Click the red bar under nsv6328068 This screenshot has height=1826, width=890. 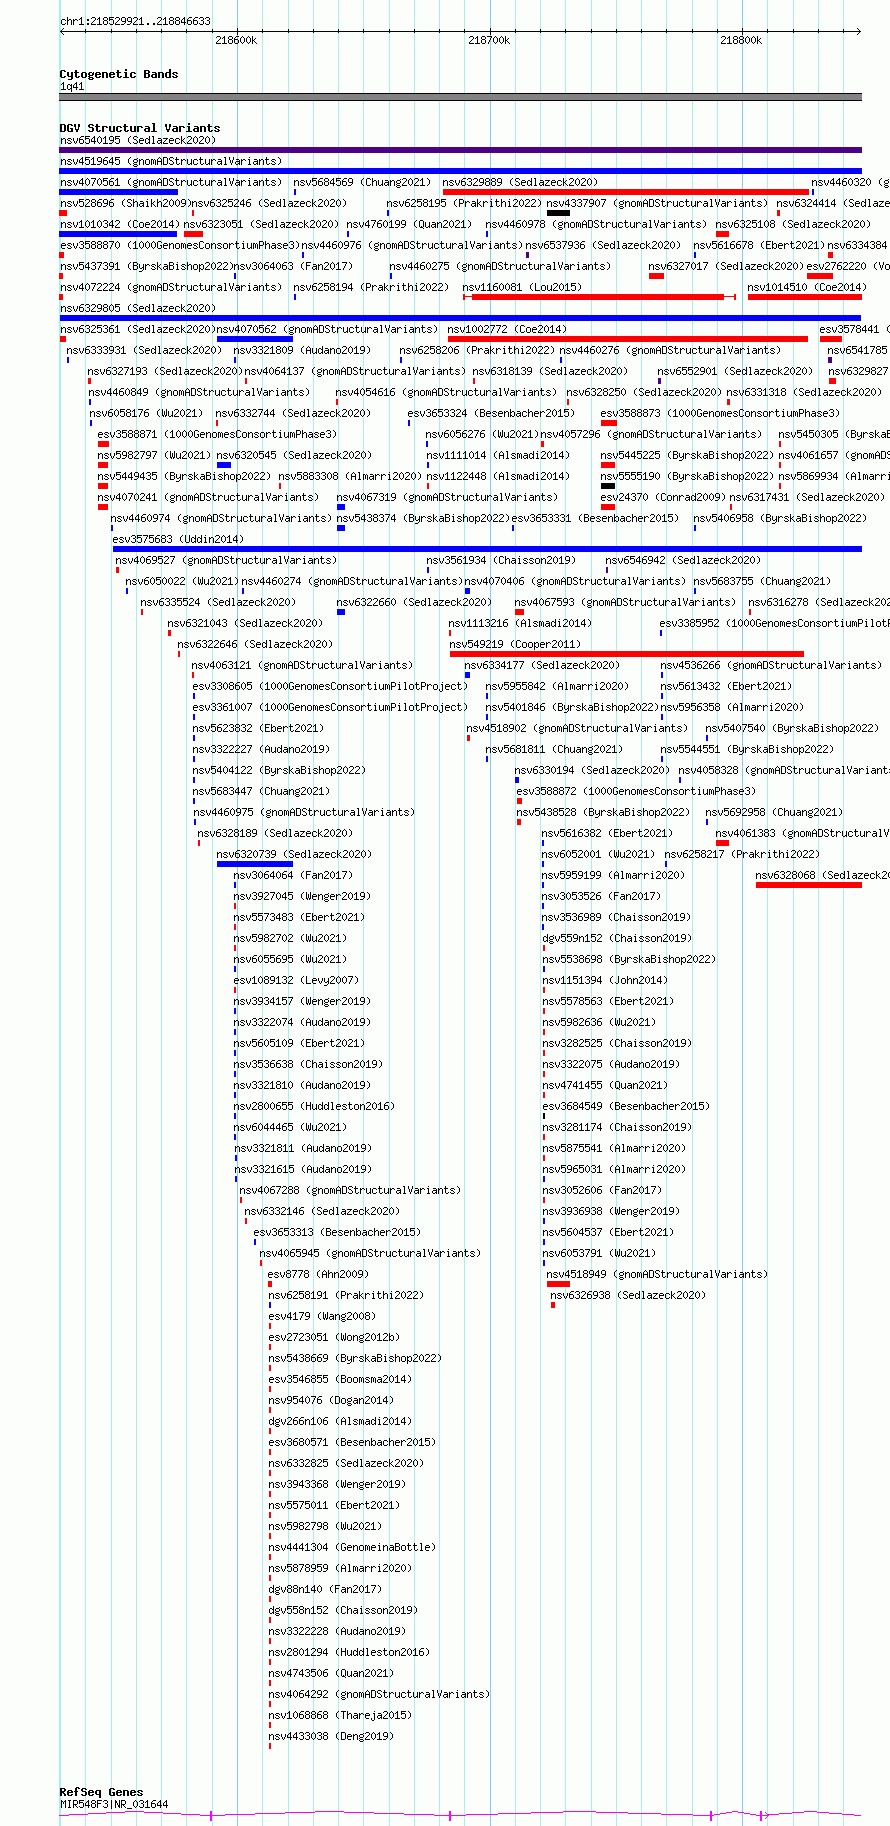(x=808, y=885)
